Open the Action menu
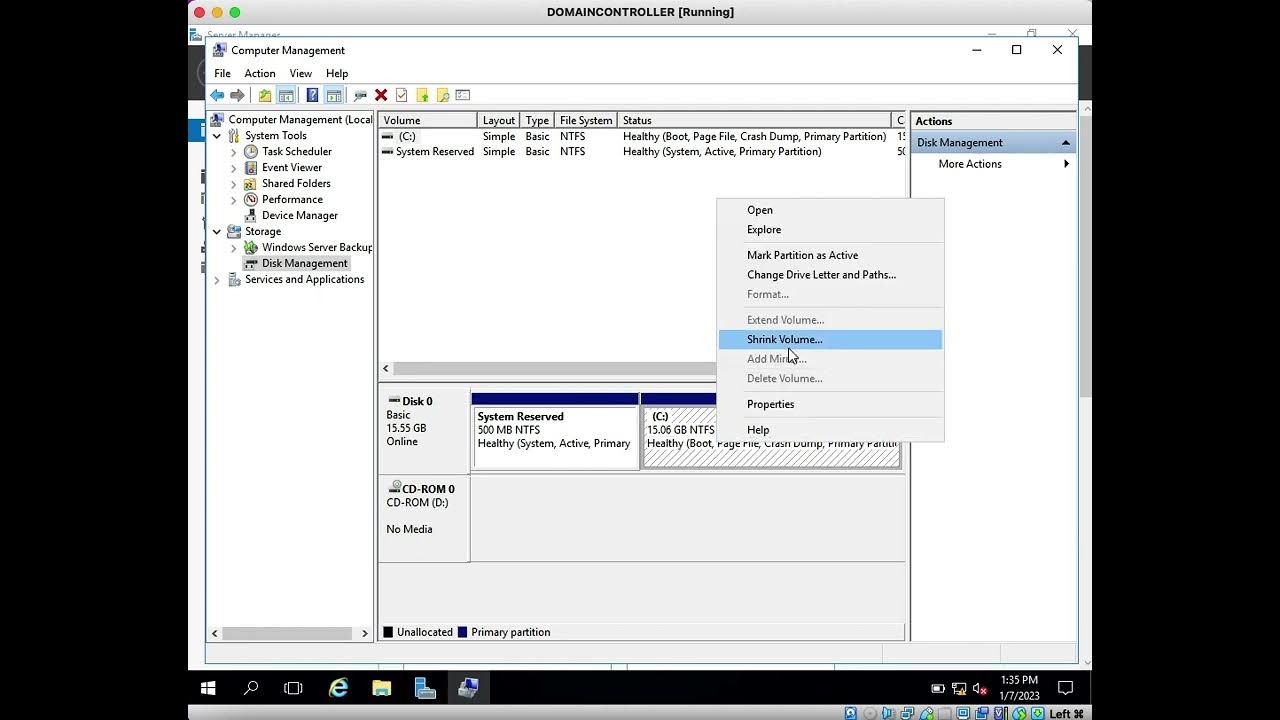1280x720 pixels. (x=259, y=73)
